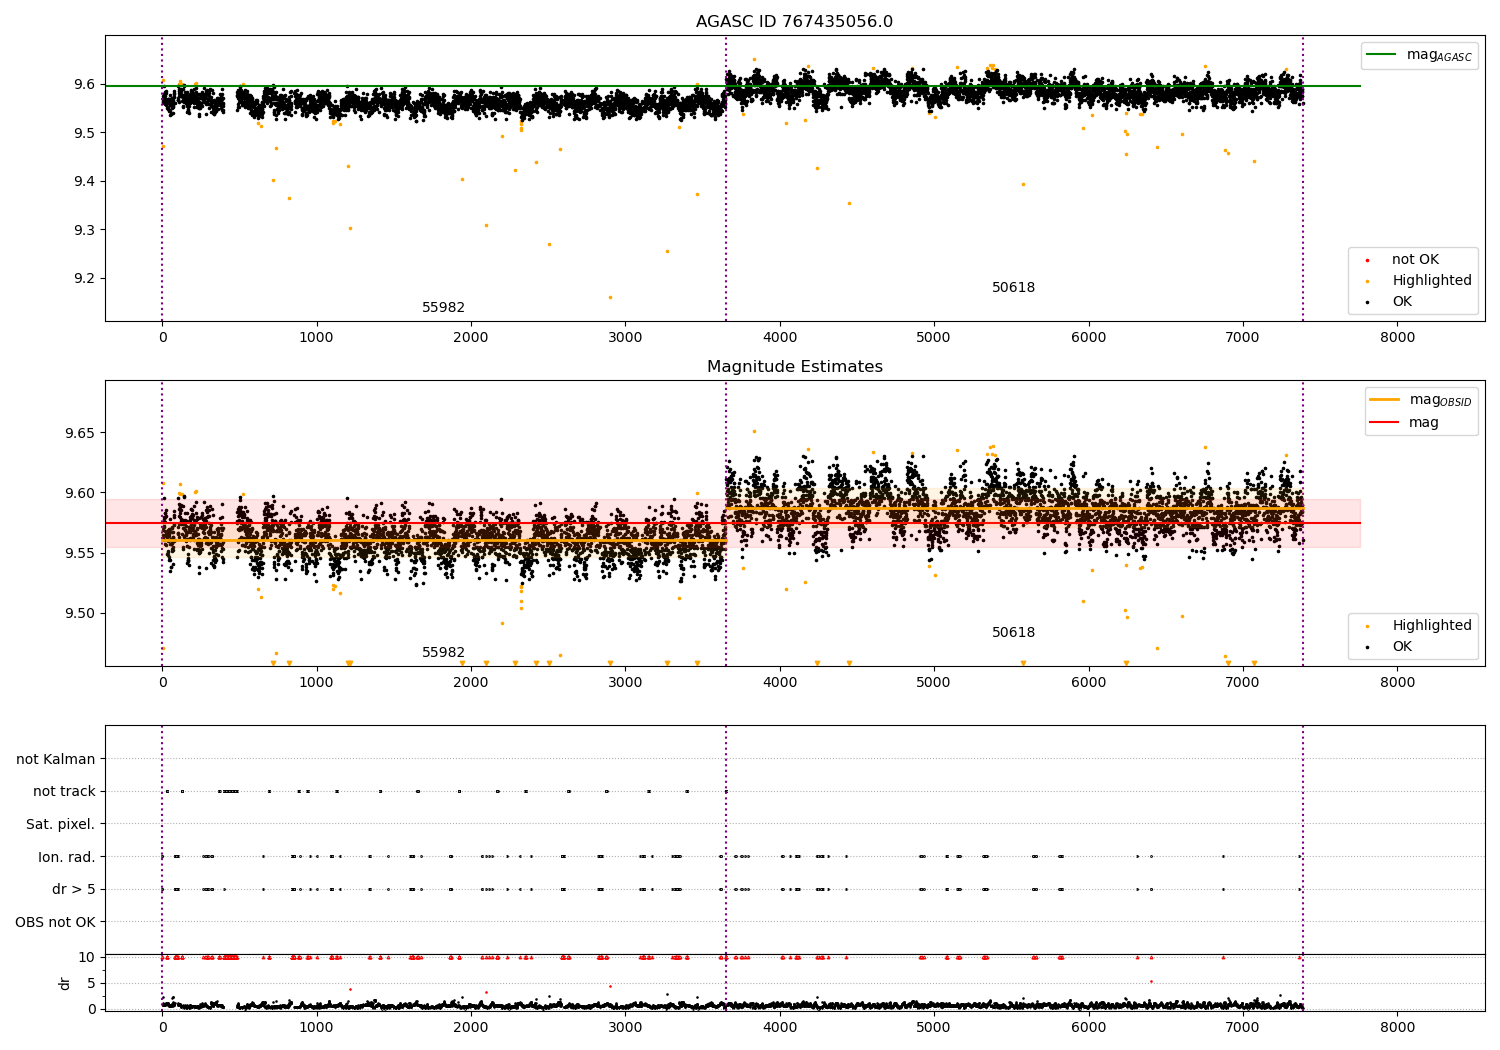Click the 5 tick on the dr axis

[91, 984]
